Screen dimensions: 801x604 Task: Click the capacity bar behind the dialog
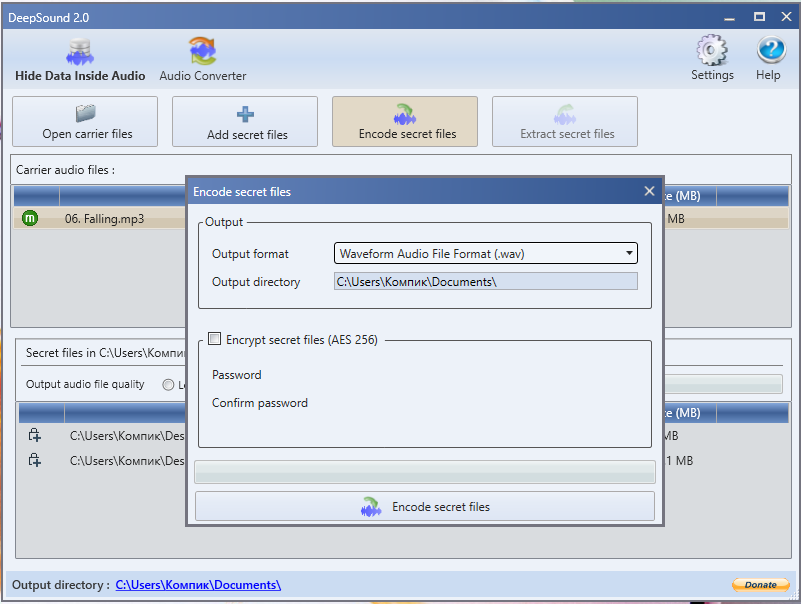pos(723,384)
